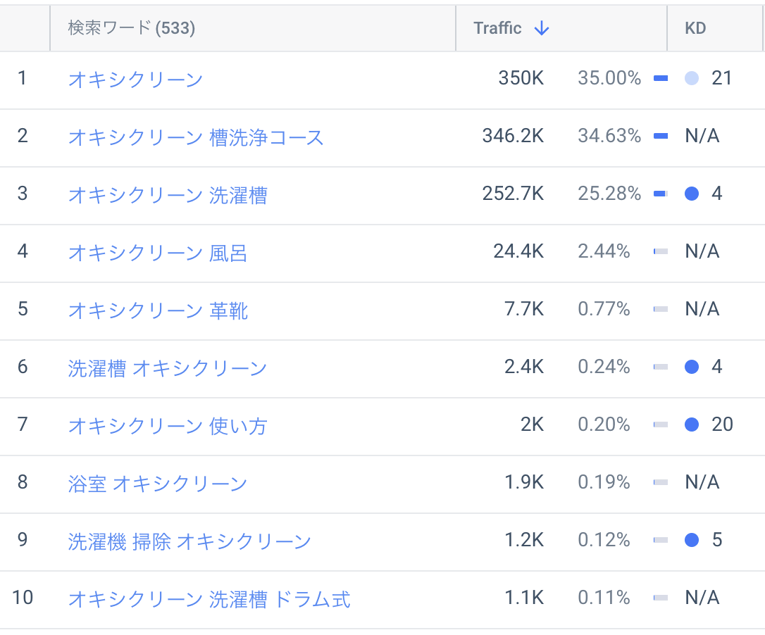Click the 25.28% traffic share bar
The image size is (765, 635).
point(660,194)
